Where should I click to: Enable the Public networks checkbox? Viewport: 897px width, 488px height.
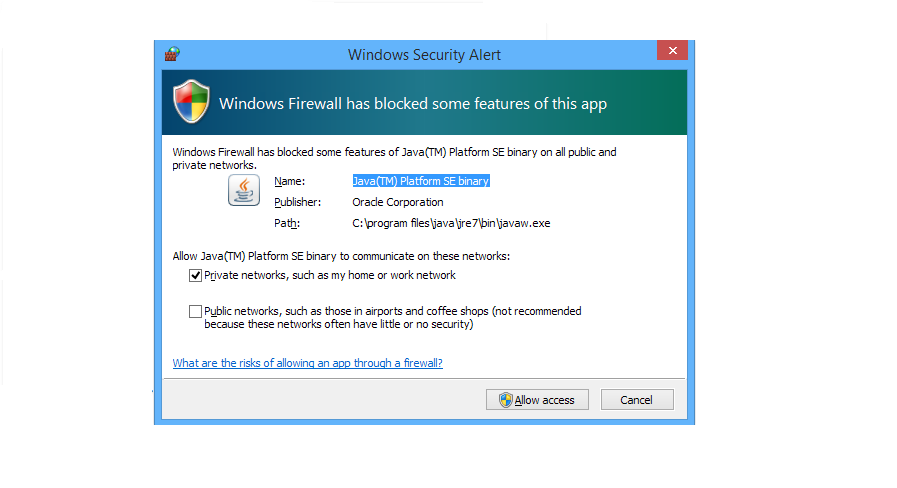[195, 312]
